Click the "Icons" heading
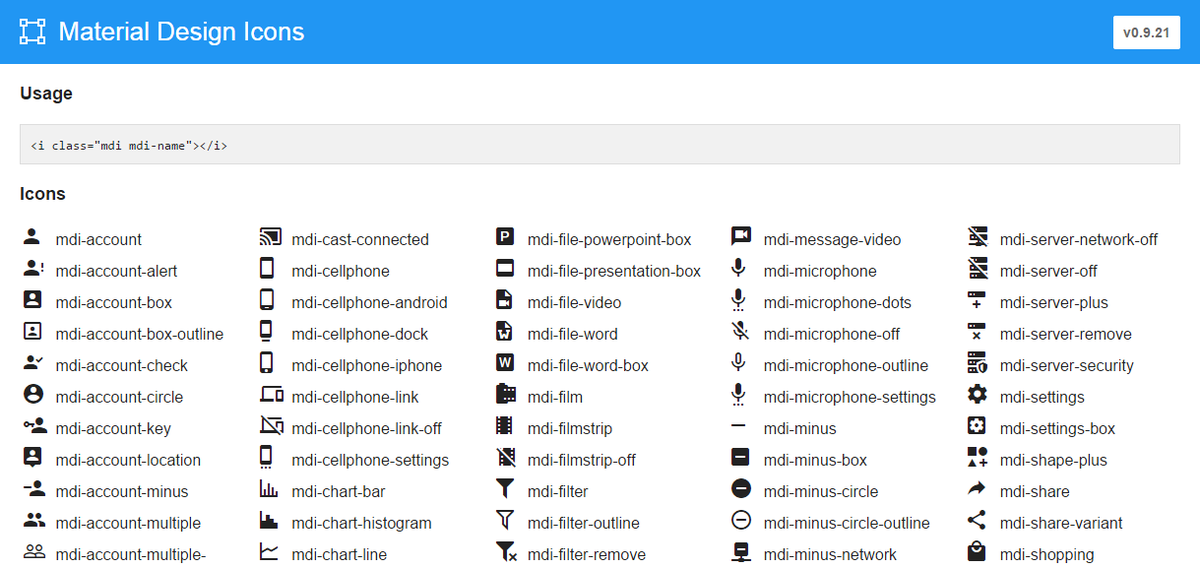This screenshot has width=1200, height=568. pyautogui.click(x=43, y=194)
